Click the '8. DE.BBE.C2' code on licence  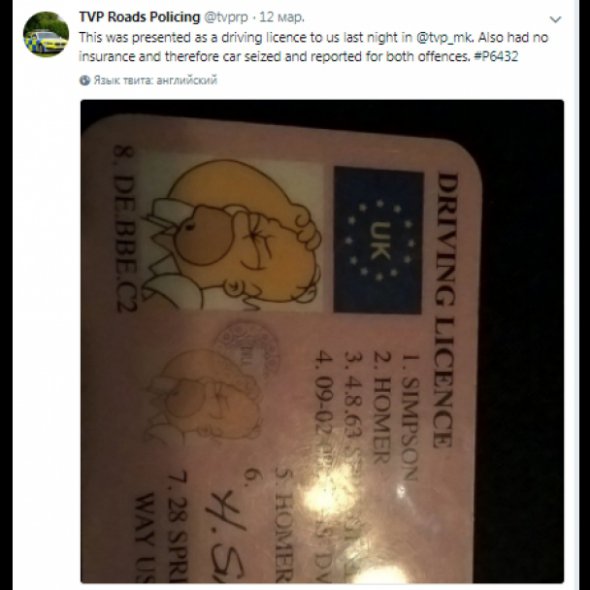pyautogui.click(x=125, y=228)
